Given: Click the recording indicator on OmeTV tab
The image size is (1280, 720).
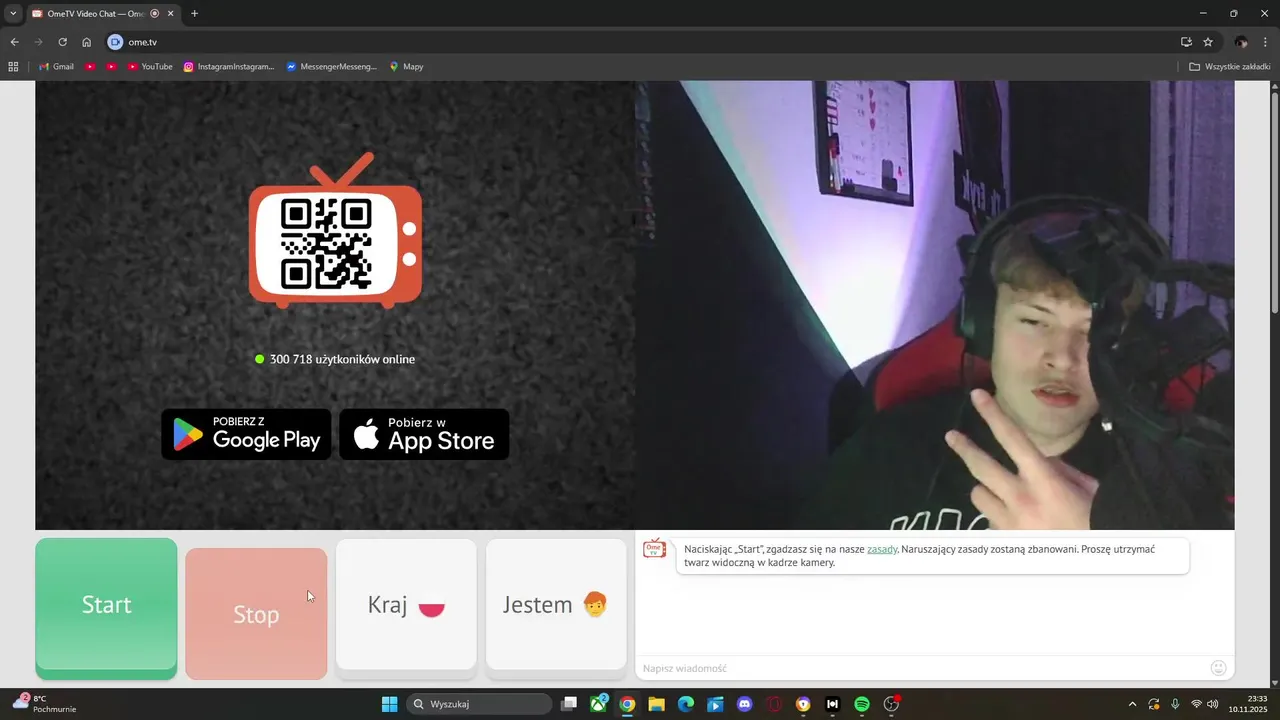Looking at the screenshot, I should [x=155, y=13].
